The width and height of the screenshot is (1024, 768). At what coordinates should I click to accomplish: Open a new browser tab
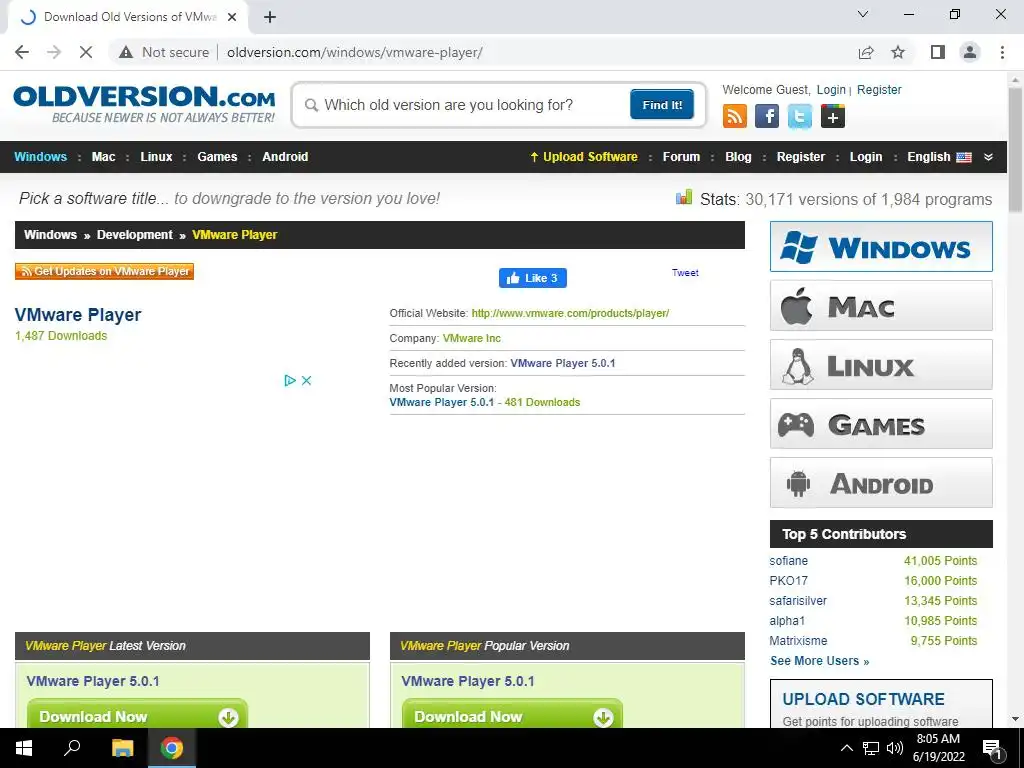(x=270, y=17)
